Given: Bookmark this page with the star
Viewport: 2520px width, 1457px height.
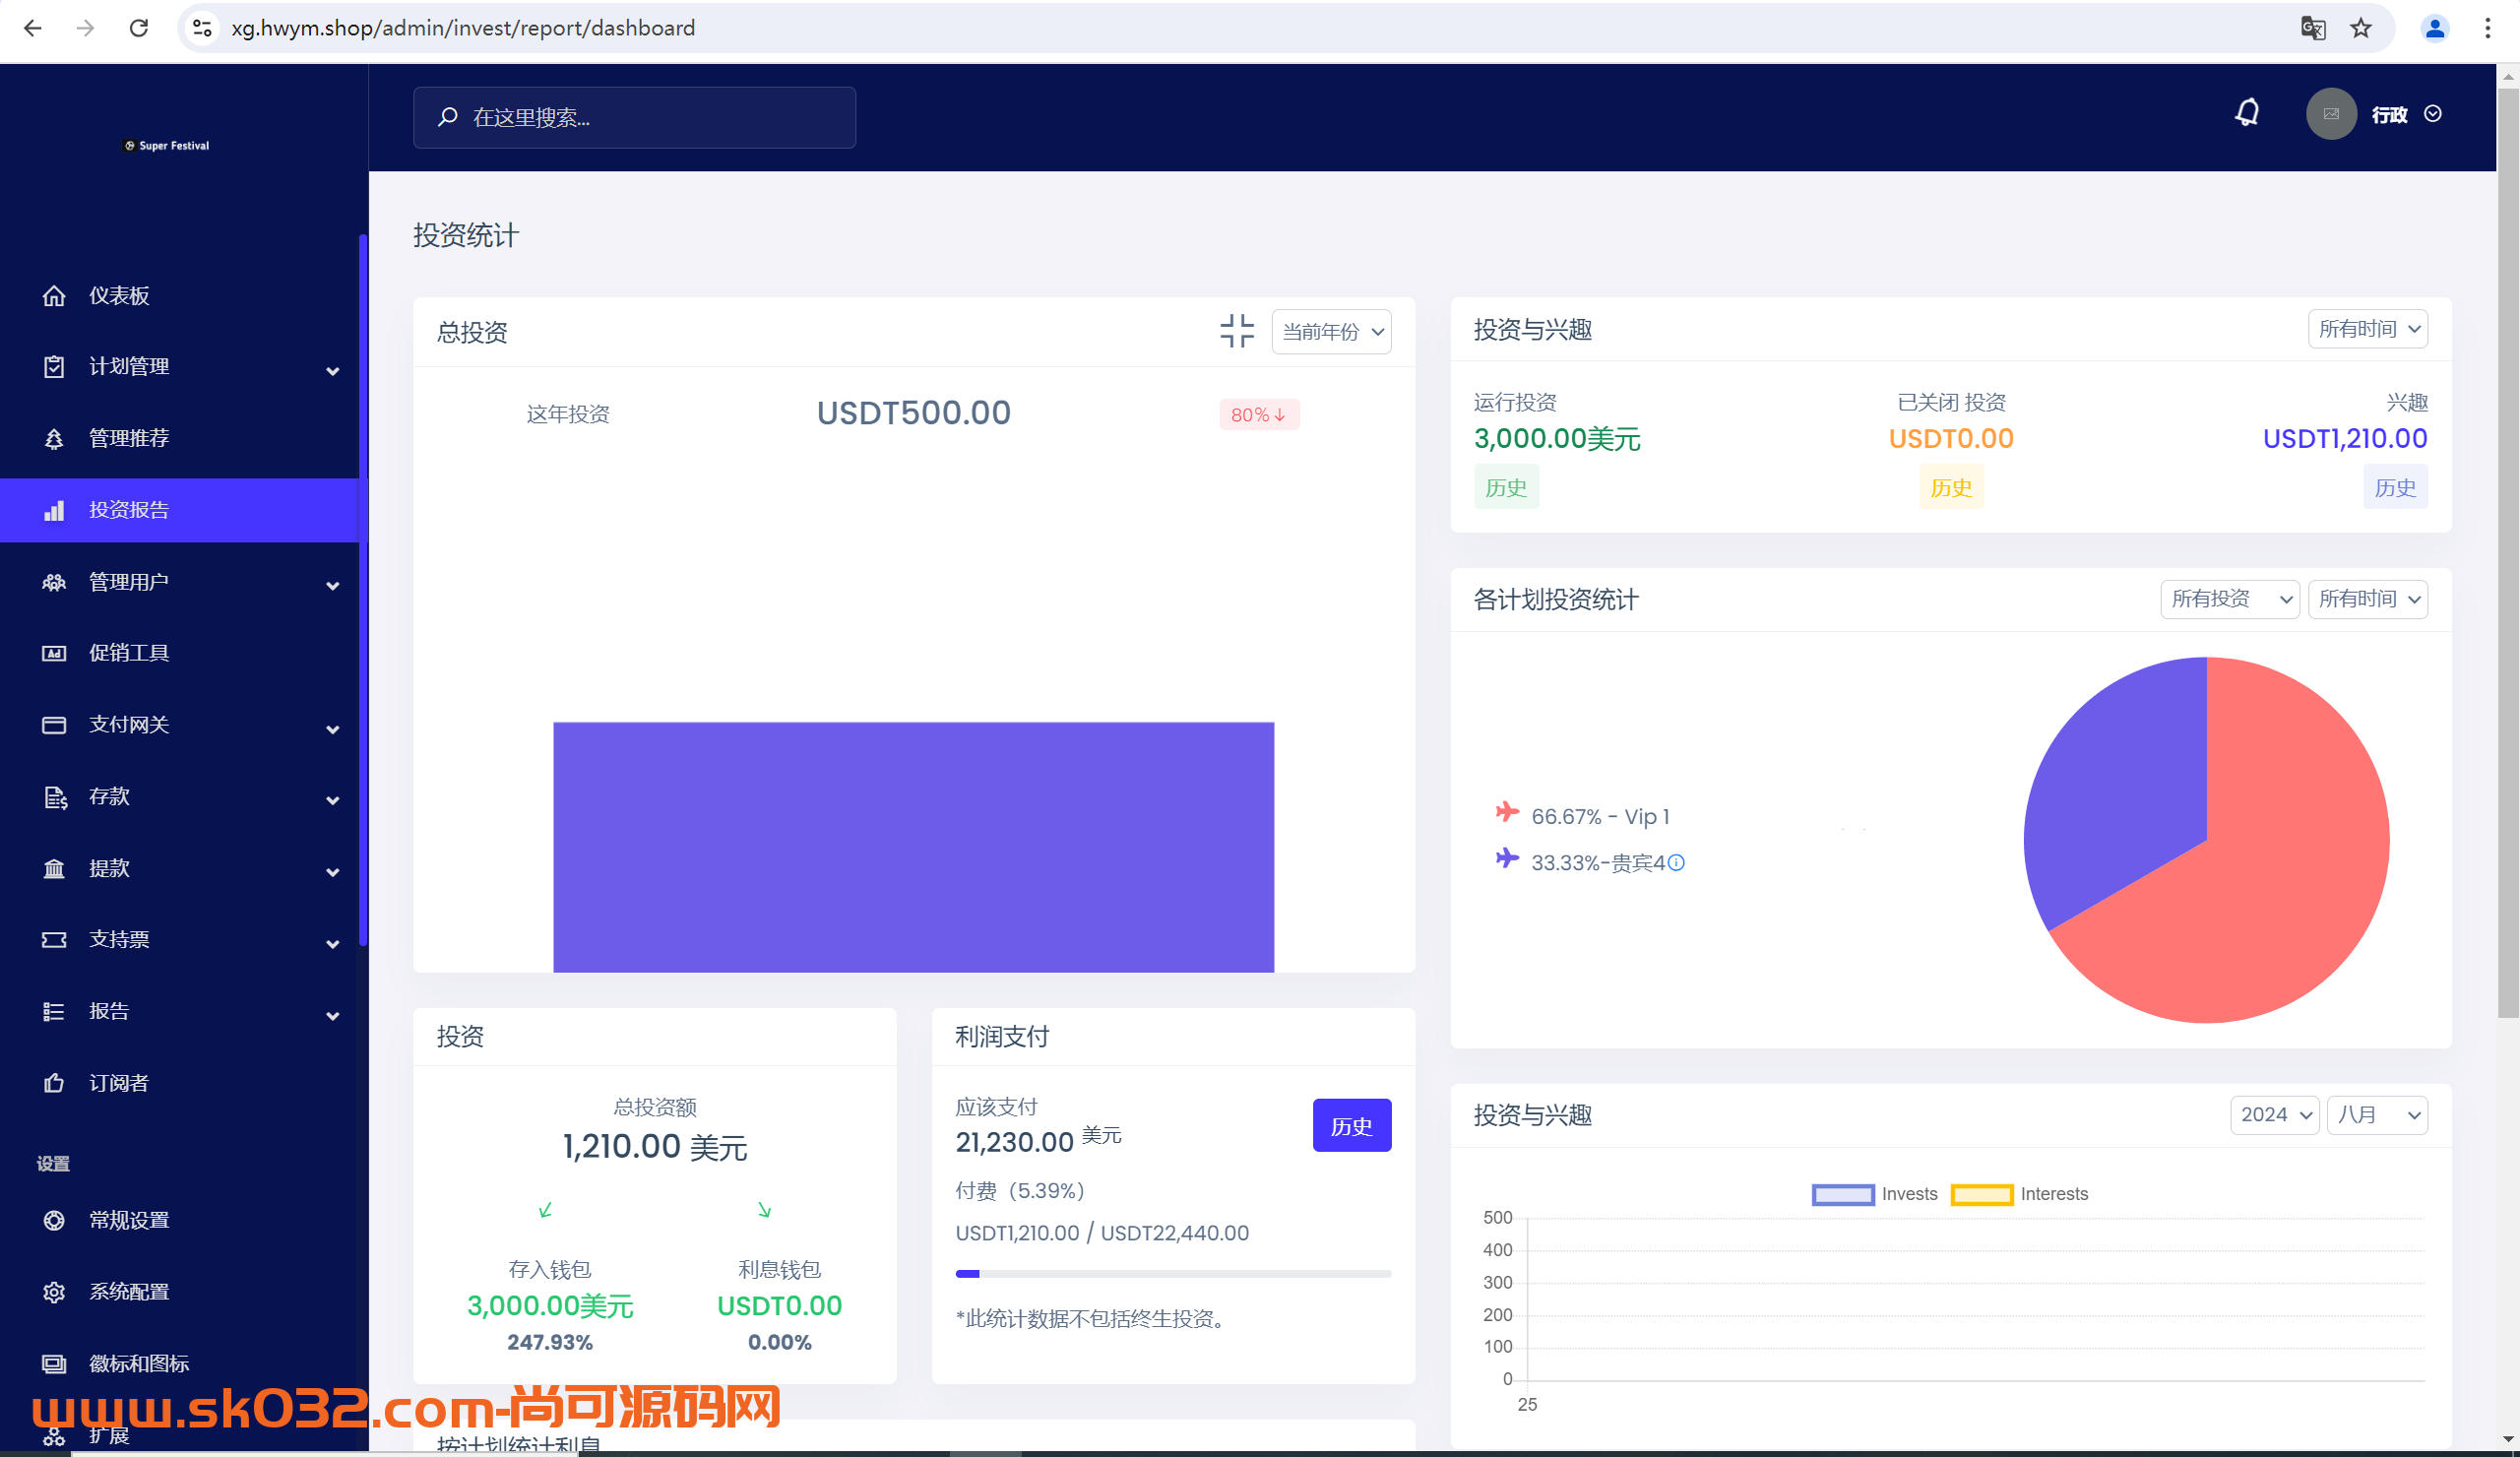Looking at the screenshot, I should [2361, 28].
